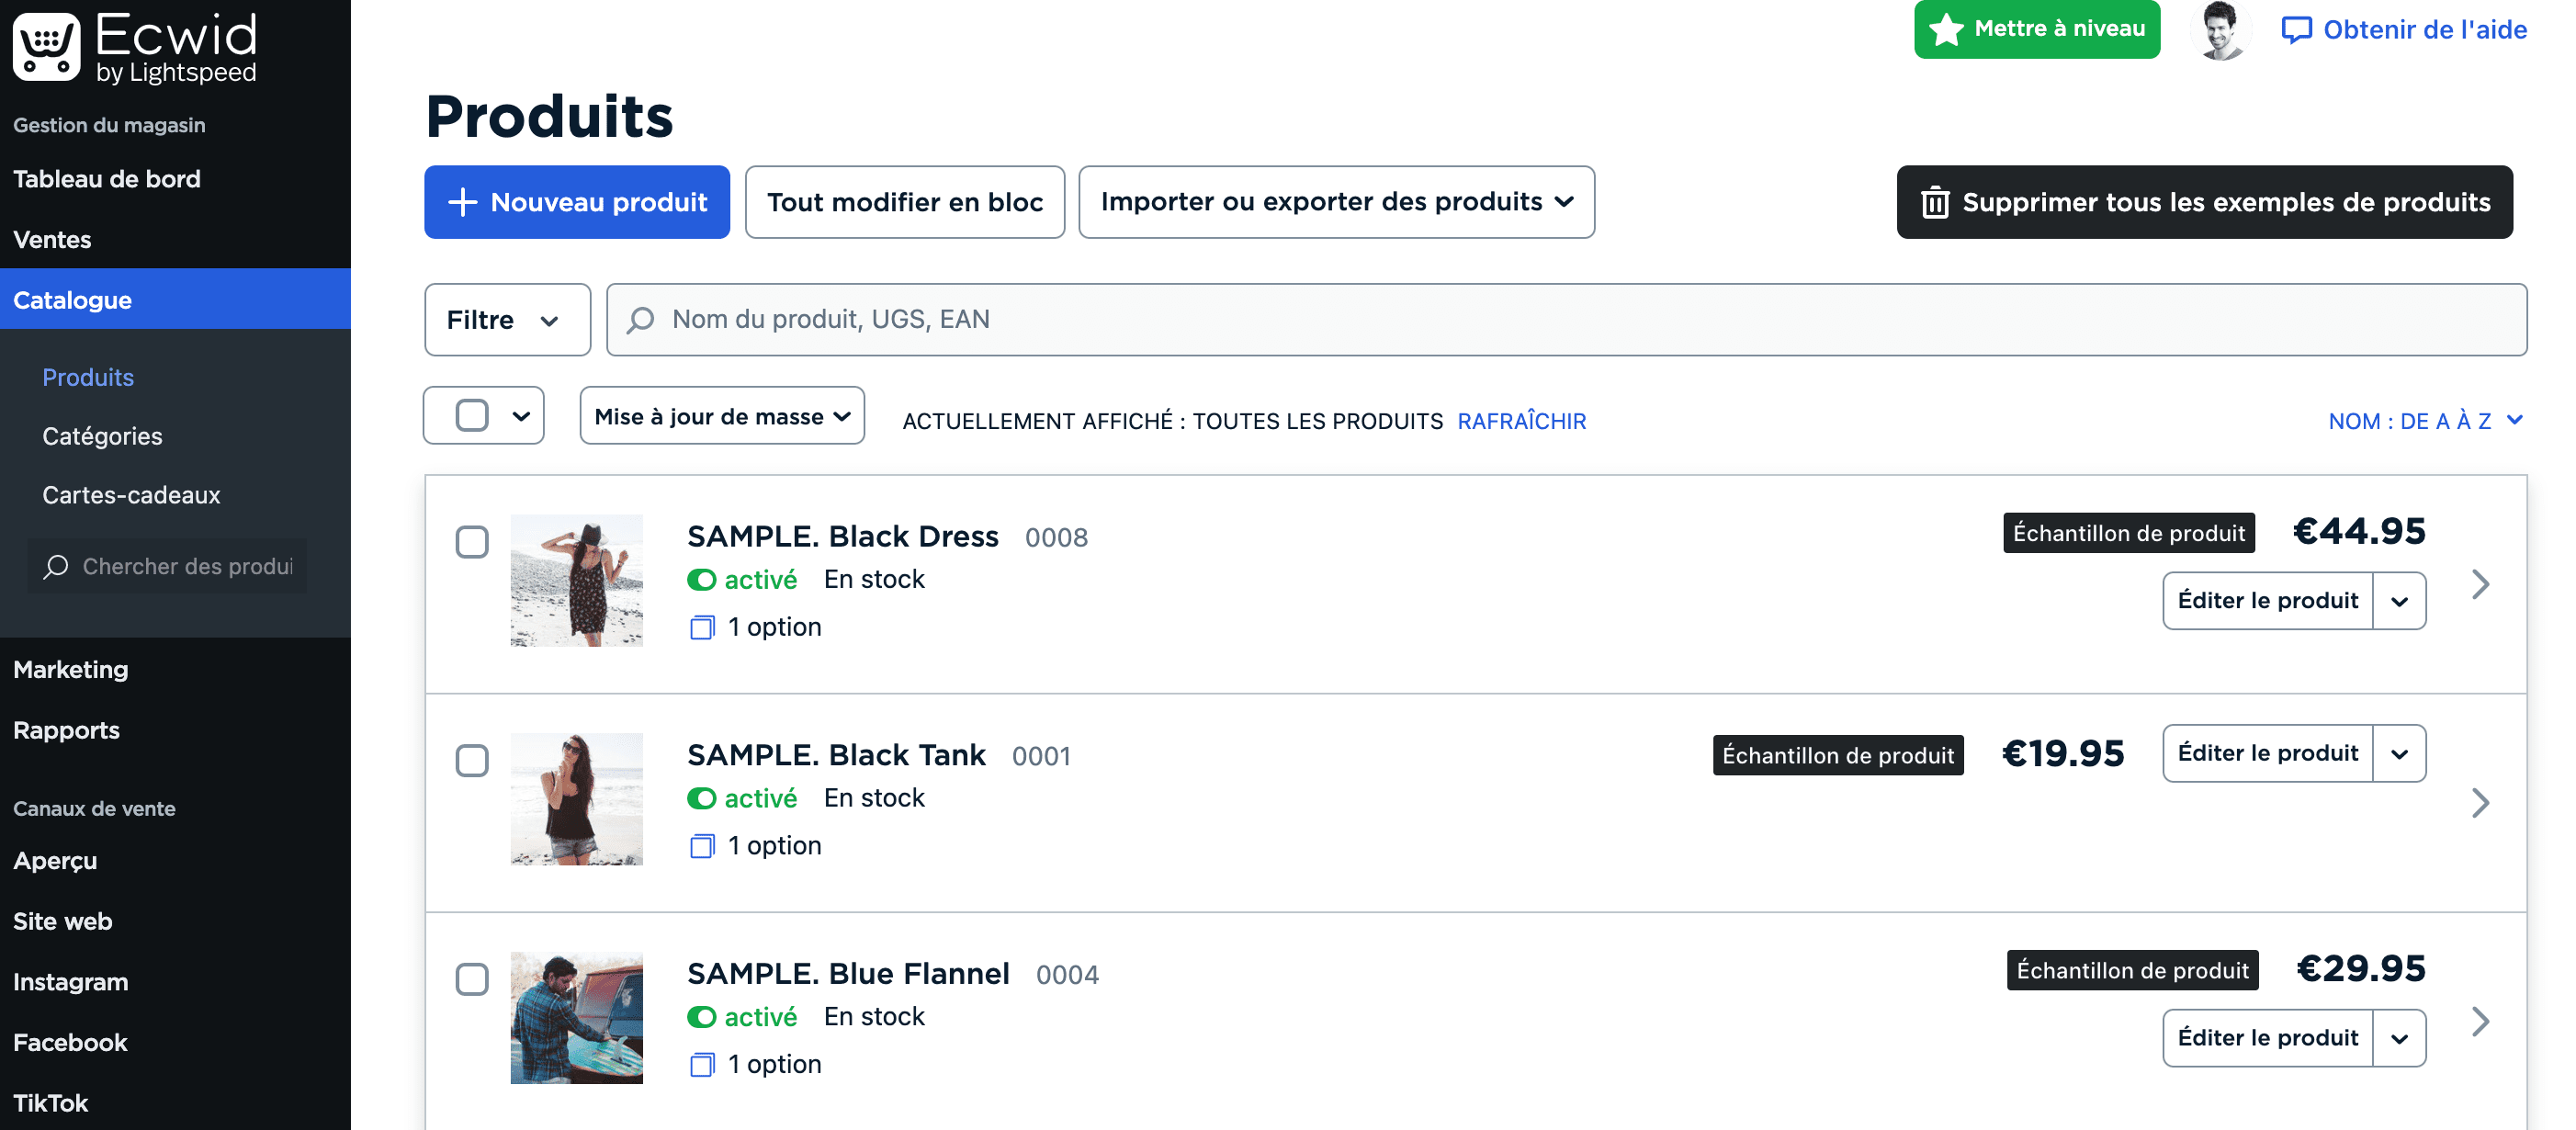Focus the Chercher des produits sidebar field
This screenshot has height=1130, width=2576.
tap(167, 567)
